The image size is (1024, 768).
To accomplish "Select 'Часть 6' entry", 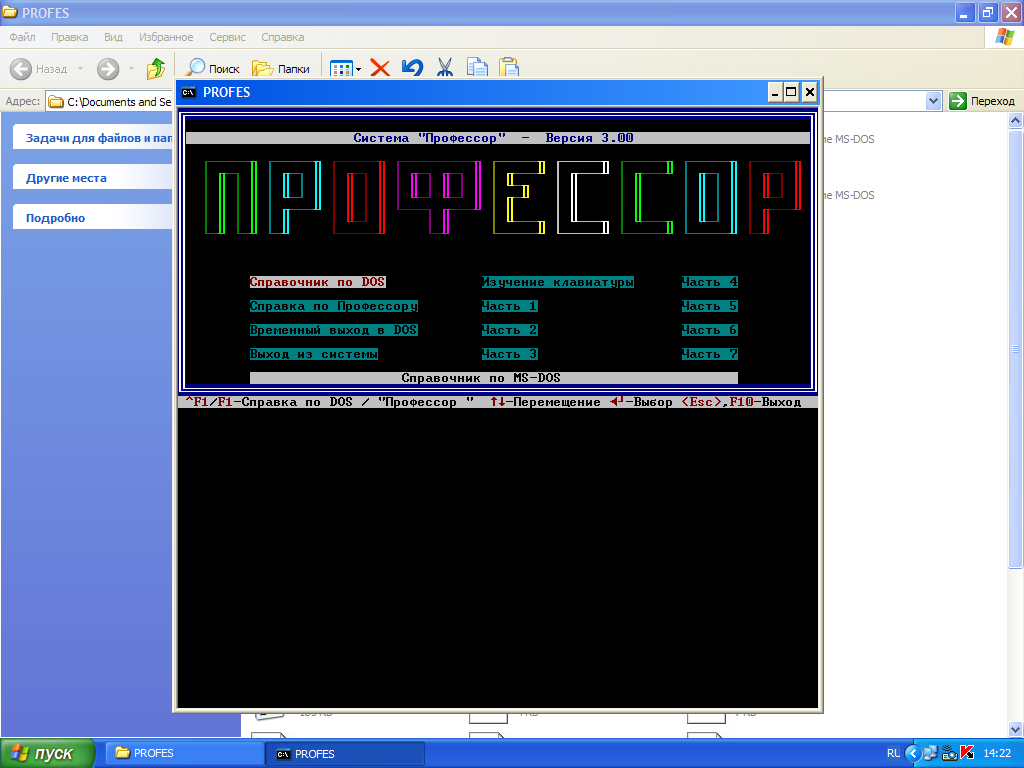I will 710,330.
